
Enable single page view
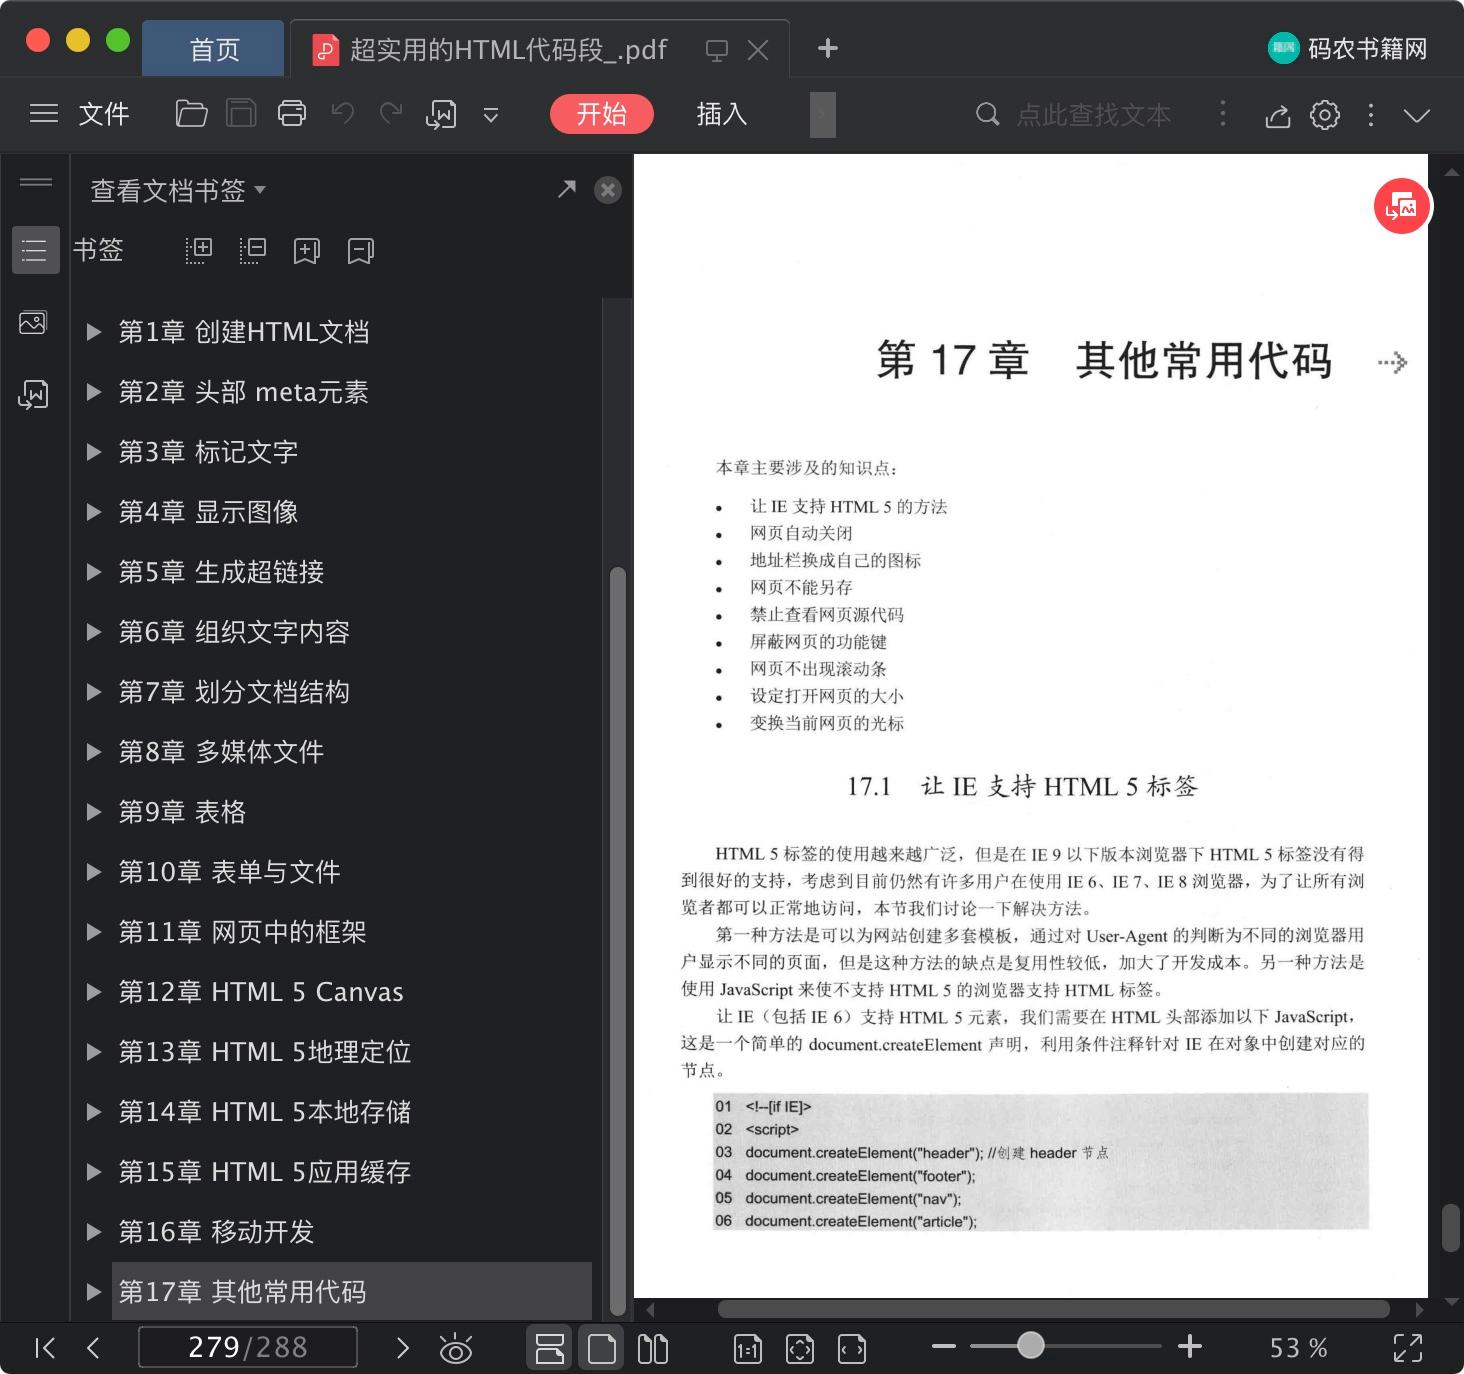coord(602,1348)
